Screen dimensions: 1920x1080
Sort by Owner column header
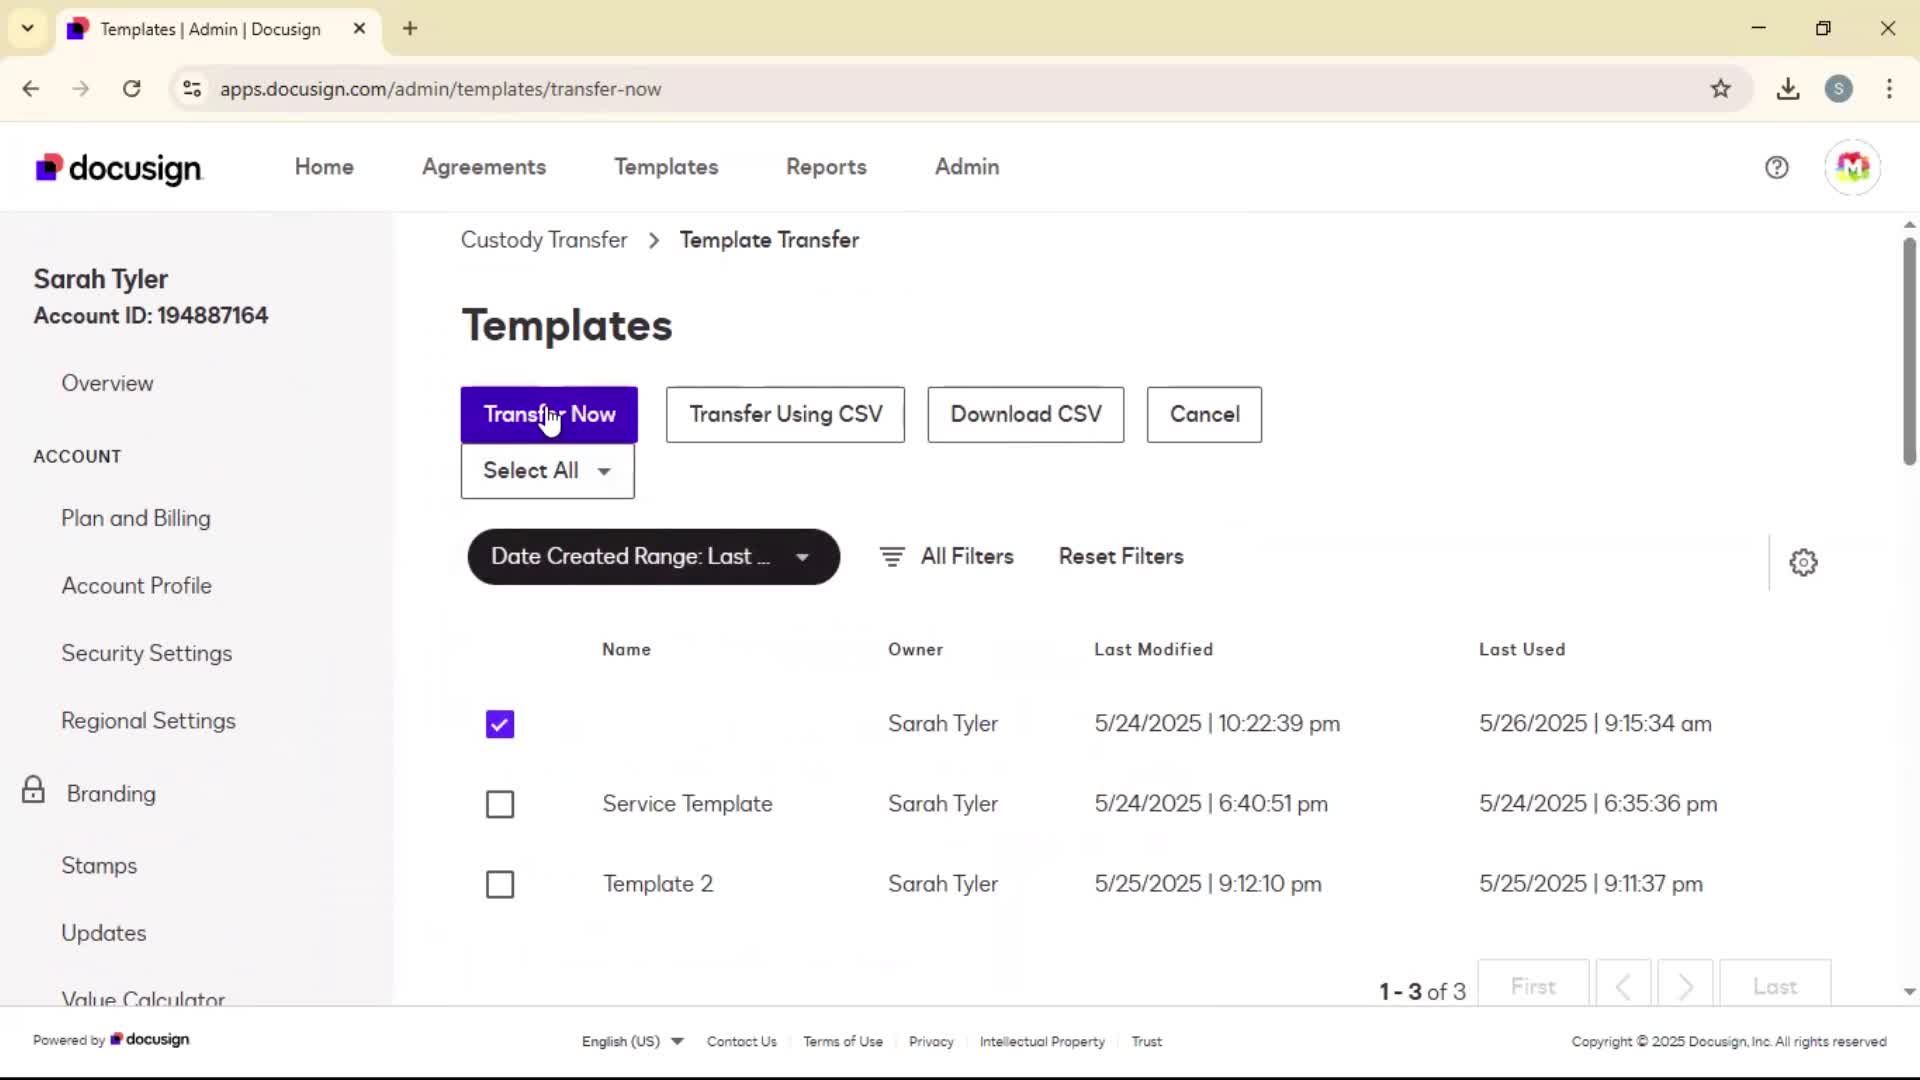coord(915,650)
